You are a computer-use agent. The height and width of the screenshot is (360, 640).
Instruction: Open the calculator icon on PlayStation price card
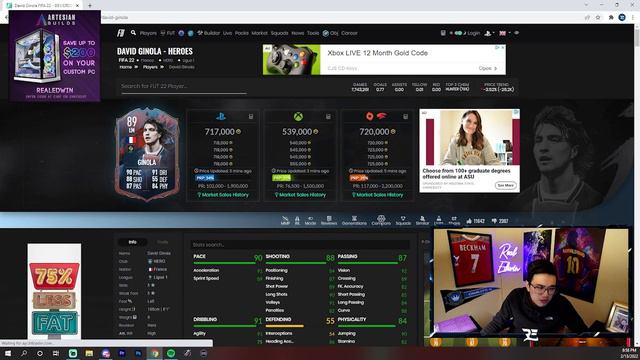click(x=251, y=117)
